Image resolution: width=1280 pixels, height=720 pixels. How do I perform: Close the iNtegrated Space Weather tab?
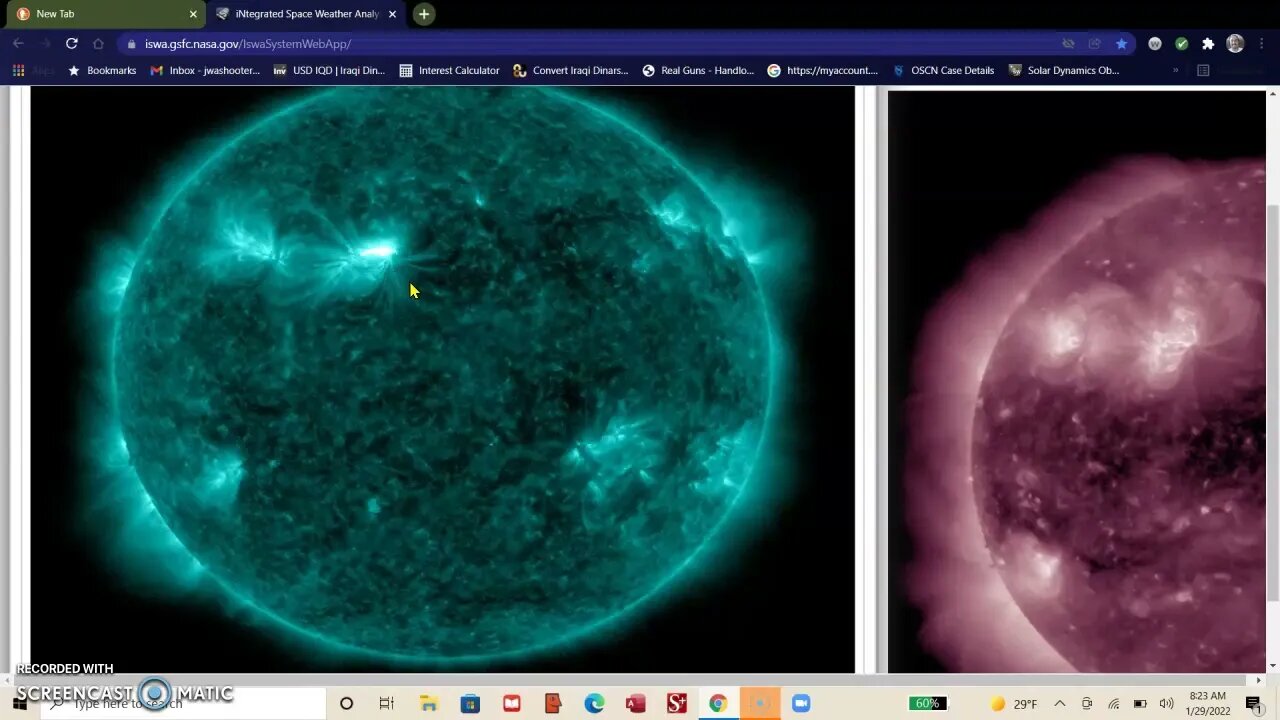392,14
